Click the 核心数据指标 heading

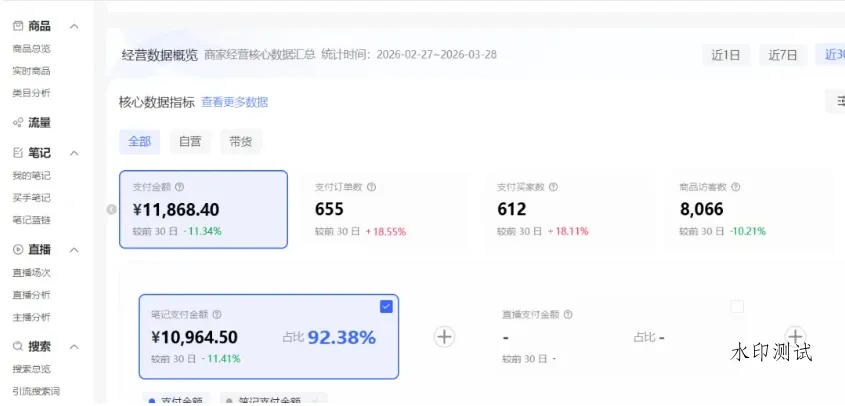tap(157, 102)
